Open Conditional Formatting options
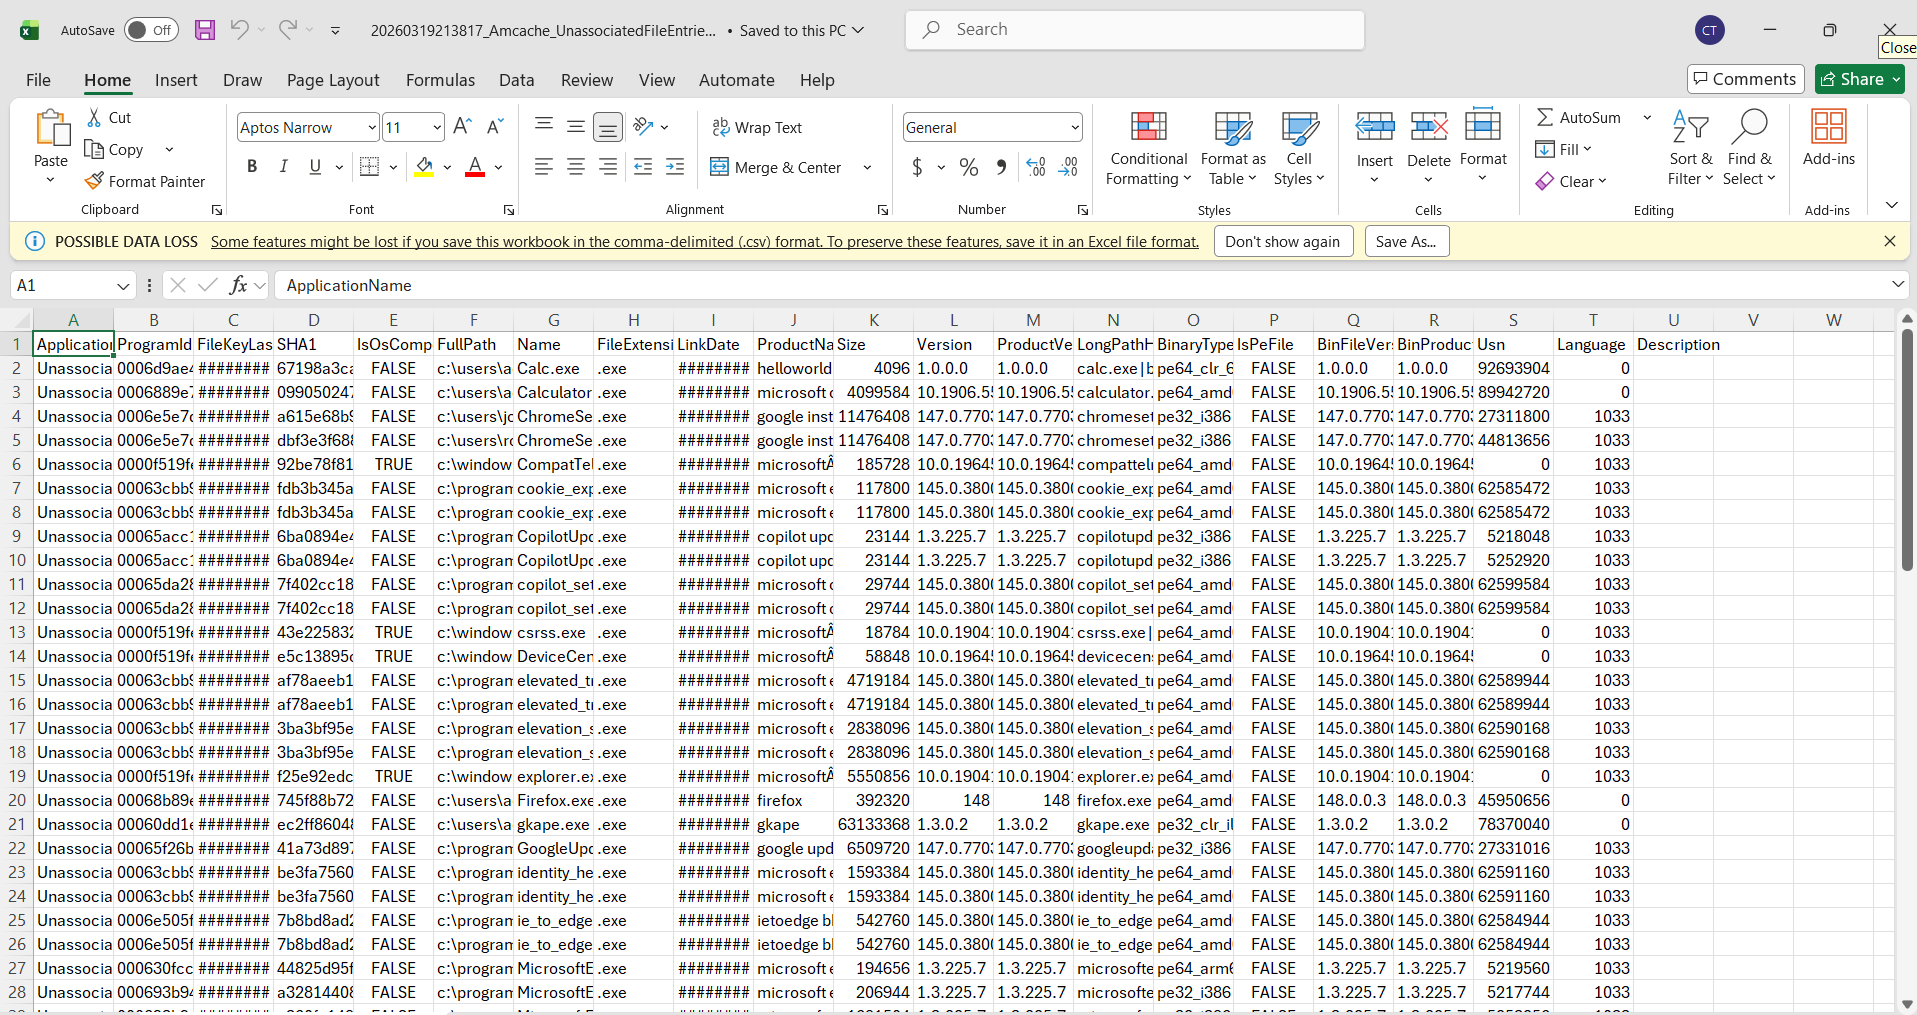Image resolution: width=1917 pixels, height=1015 pixels. click(1148, 148)
